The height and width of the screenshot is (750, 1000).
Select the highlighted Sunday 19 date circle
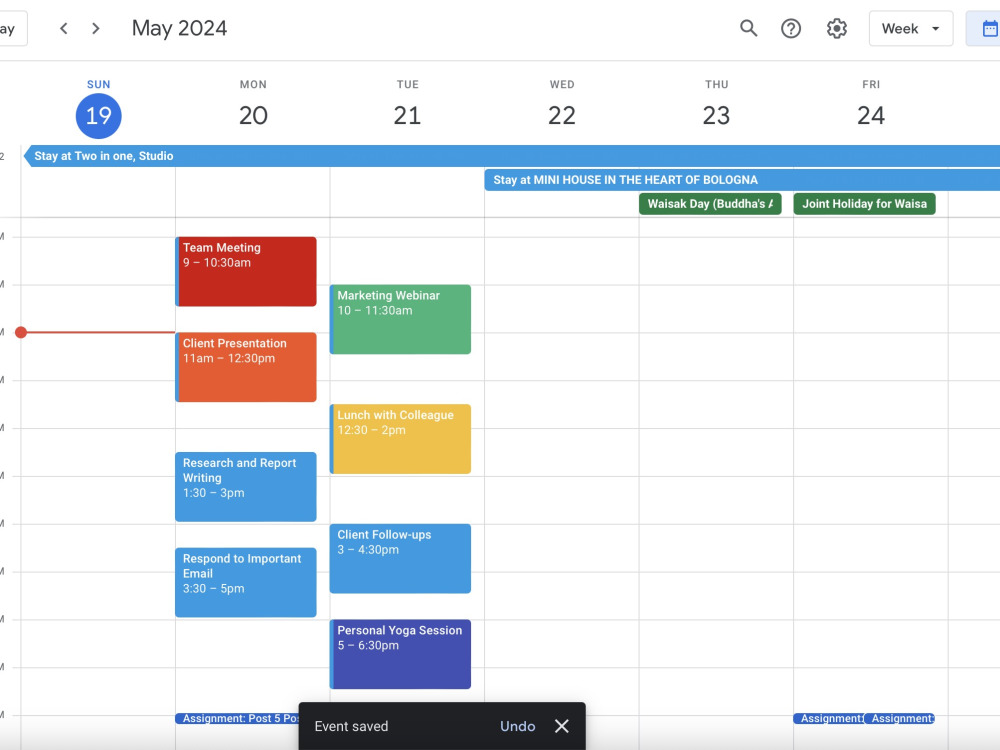(98, 115)
